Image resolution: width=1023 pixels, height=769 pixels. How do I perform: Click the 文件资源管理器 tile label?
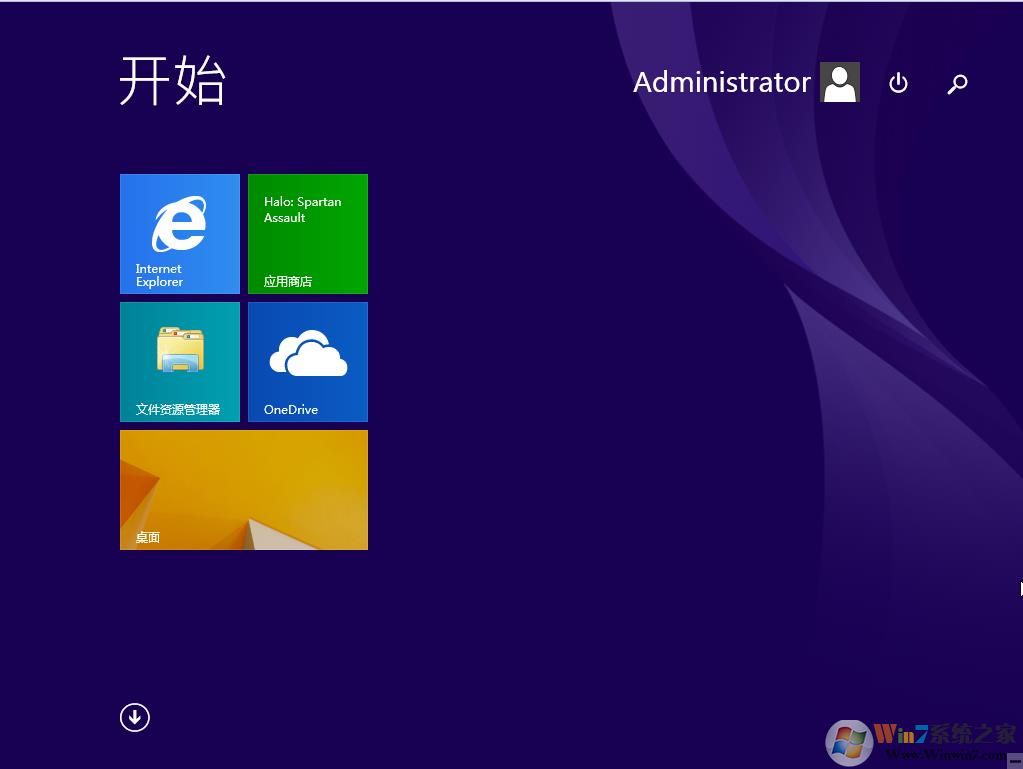178,409
